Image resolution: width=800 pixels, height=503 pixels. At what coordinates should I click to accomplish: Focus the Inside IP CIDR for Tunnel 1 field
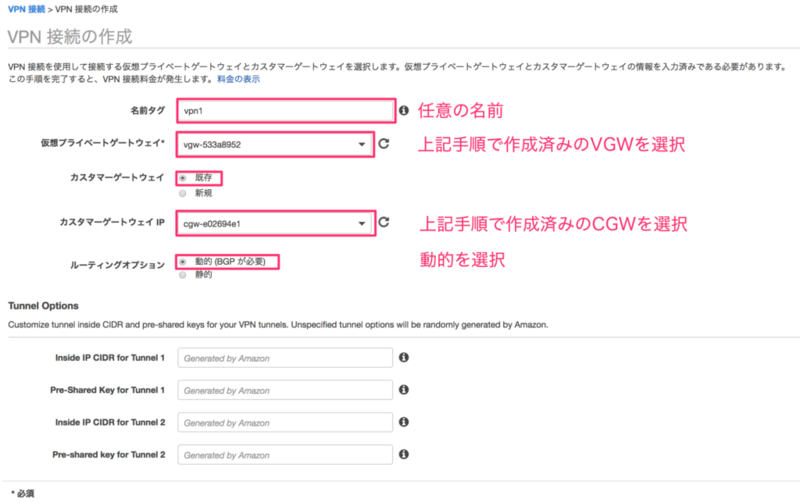pyautogui.click(x=285, y=358)
